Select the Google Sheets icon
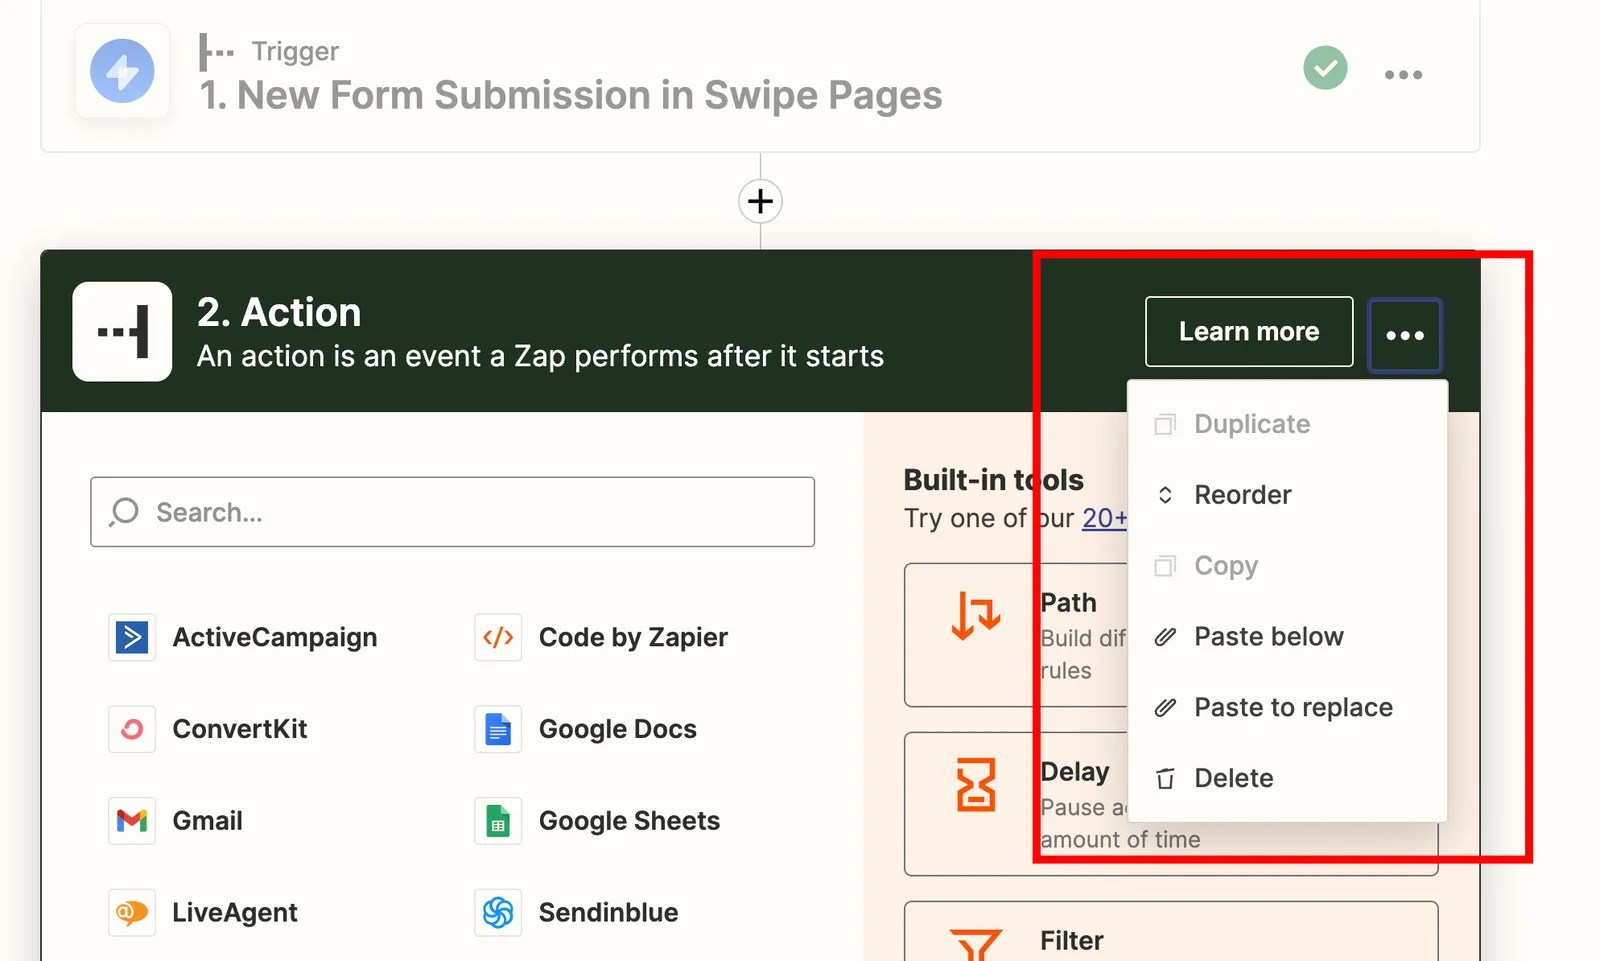The width and height of the screenshot is (1600, 961). [497, 820]
